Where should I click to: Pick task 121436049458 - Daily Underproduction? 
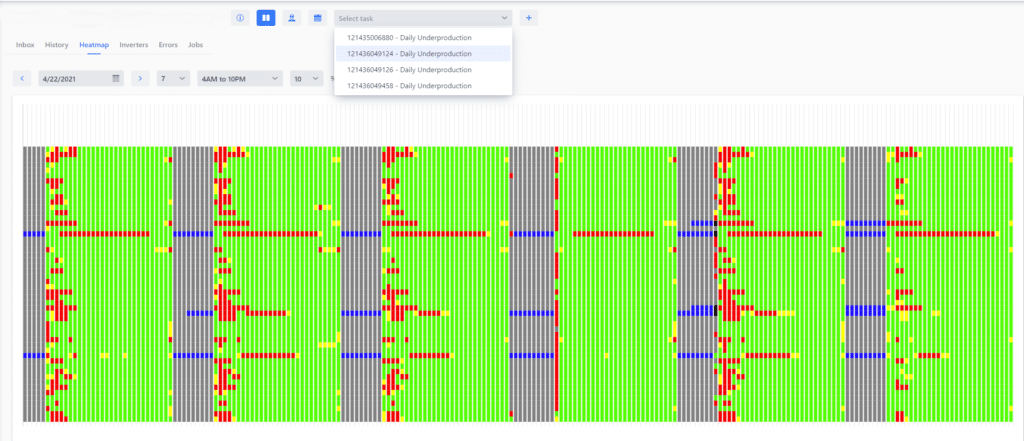tap(409, 86)
